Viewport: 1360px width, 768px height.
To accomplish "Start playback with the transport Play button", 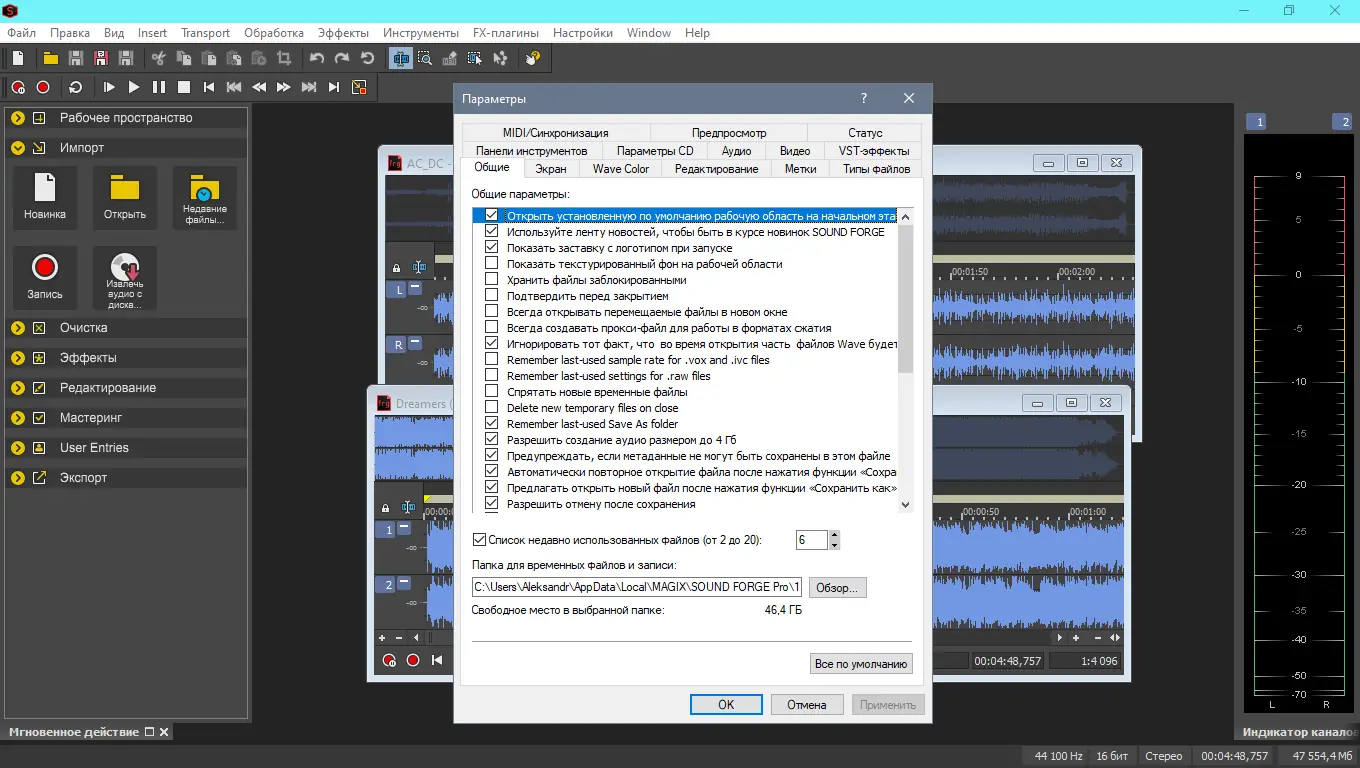I will point(134,87).
